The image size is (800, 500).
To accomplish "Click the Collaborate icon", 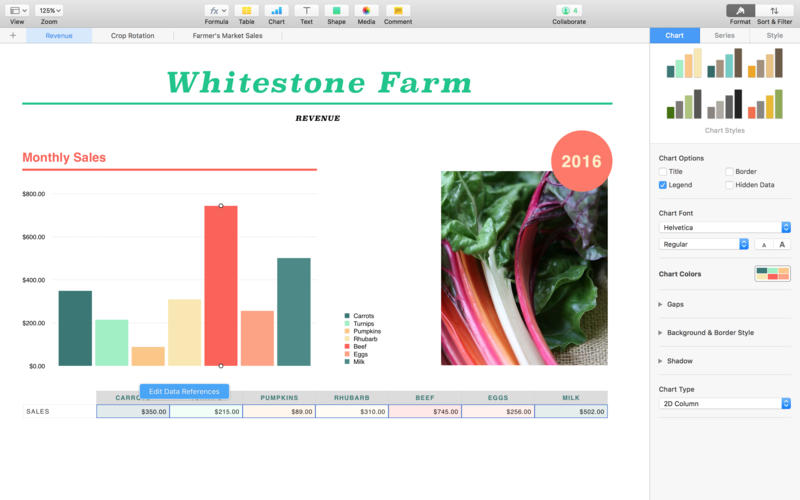I will click(569, 11).
